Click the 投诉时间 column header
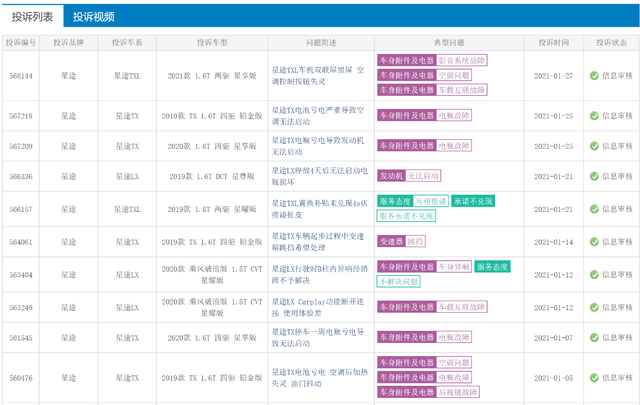 [x=553, y=43]
